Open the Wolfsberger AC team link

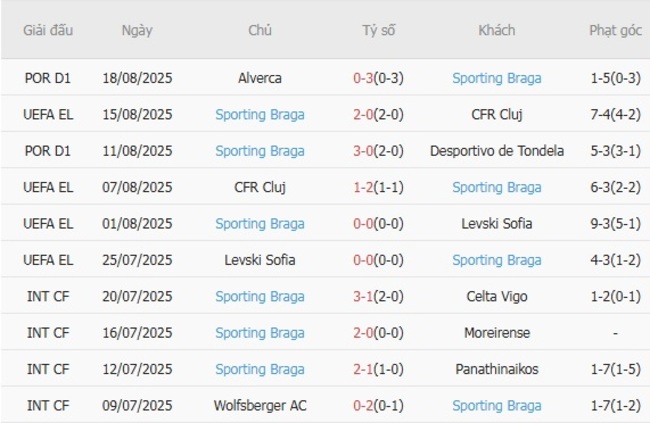tap(260, 405)
